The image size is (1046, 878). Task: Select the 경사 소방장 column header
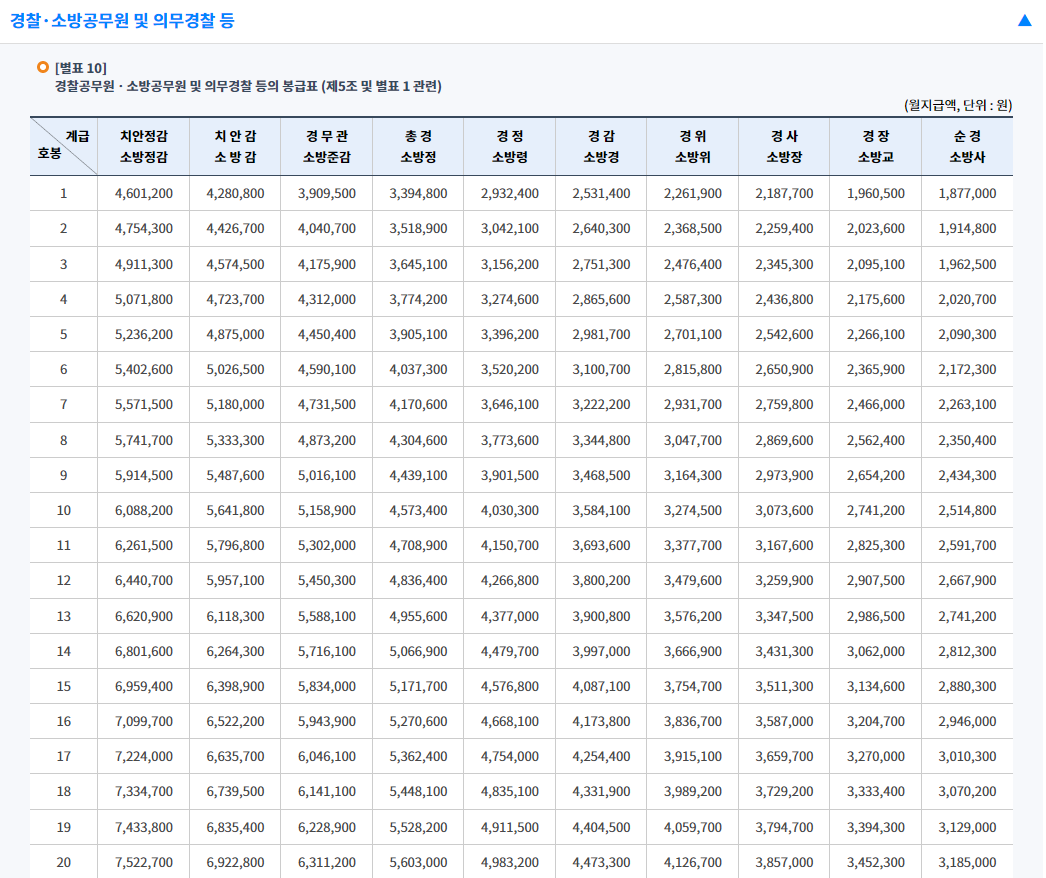point(784,146)
